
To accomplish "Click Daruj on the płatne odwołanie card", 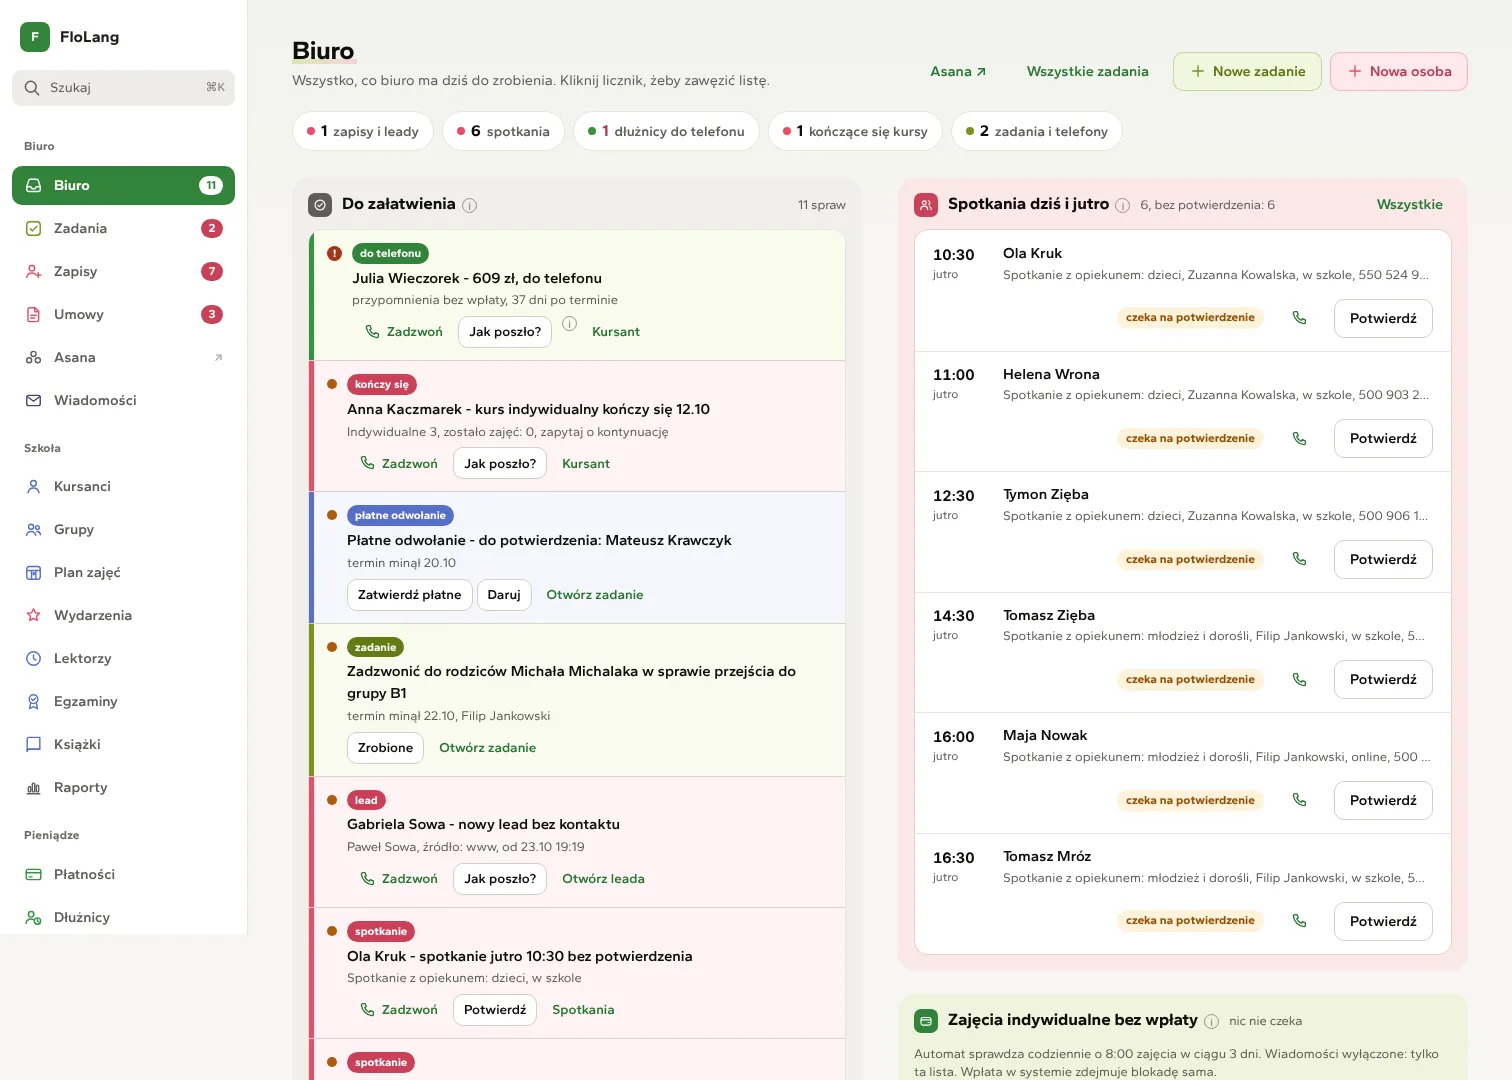I will pyautogui.click(x=504, y=594).
